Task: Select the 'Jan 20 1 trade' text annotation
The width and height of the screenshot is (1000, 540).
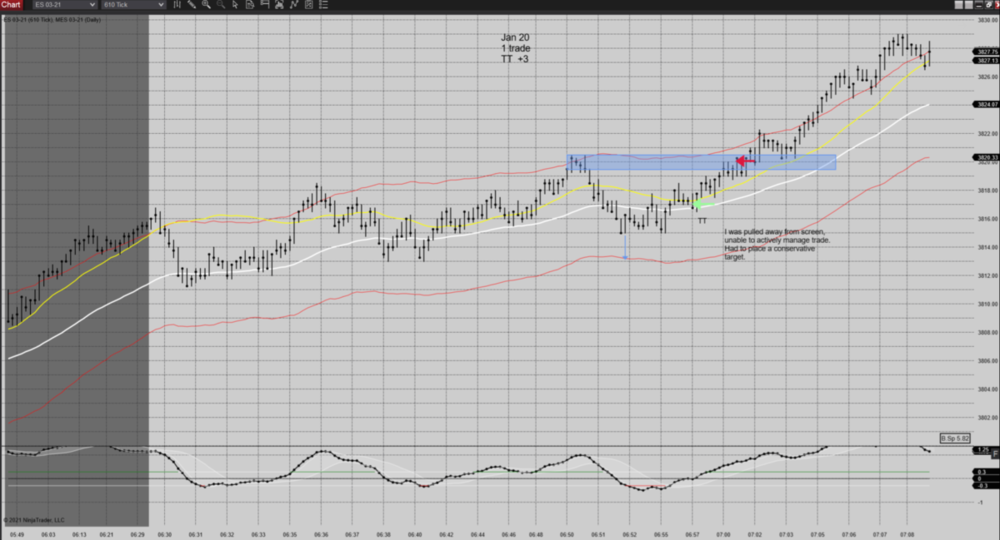Action: 515,48
